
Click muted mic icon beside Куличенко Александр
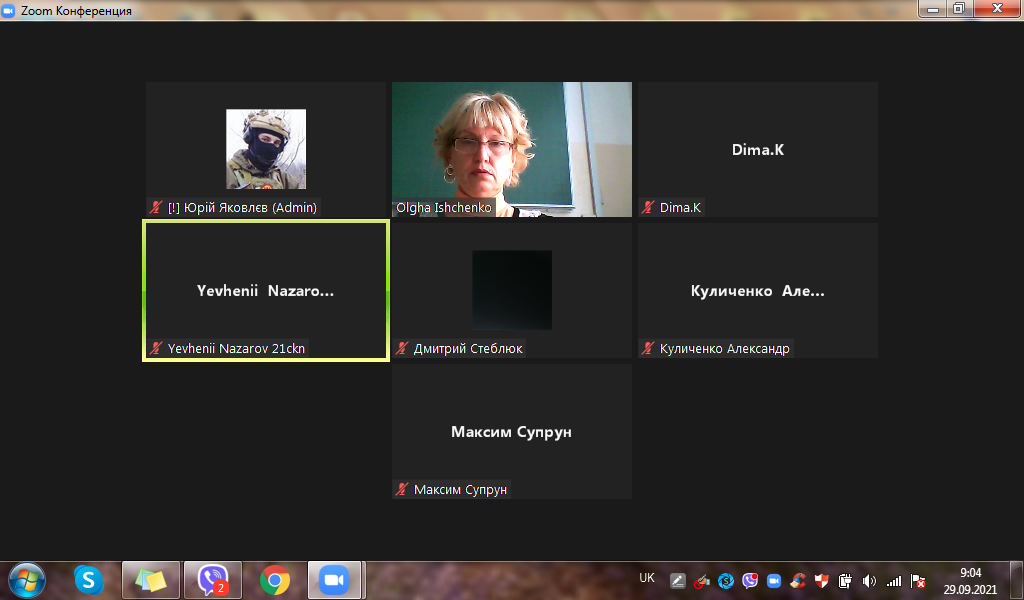(x=648, y=349)
